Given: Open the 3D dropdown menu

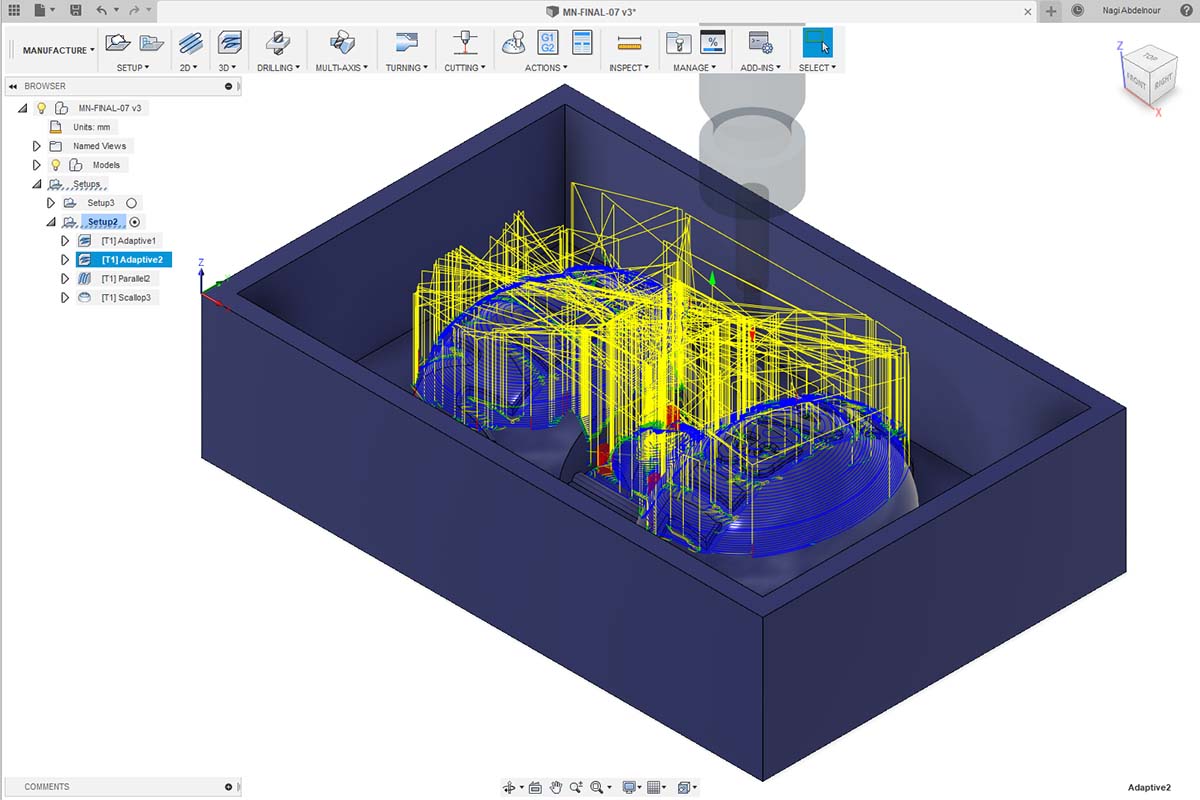Looking at the screenshot, I should (x=227, y=68).
